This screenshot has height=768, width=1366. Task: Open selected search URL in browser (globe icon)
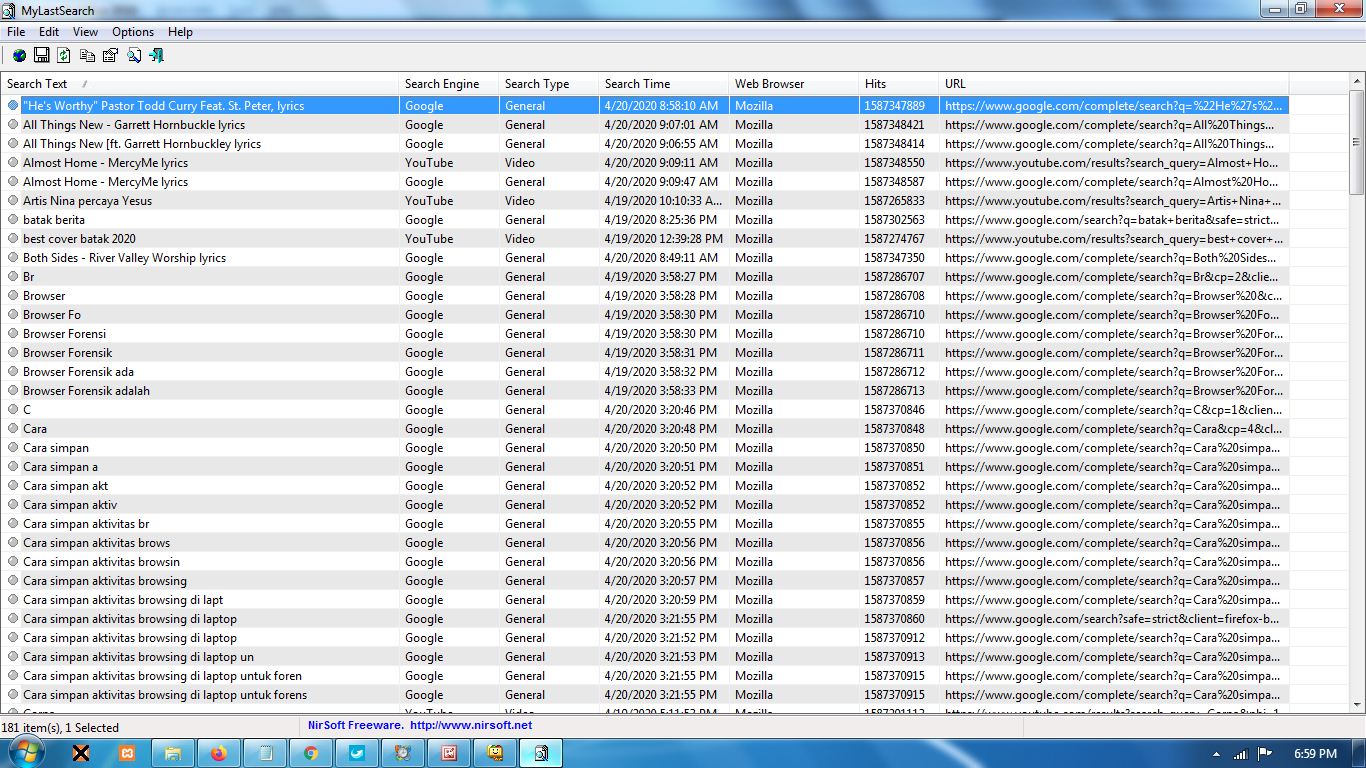pyautogui.click(x=19, y=56)
